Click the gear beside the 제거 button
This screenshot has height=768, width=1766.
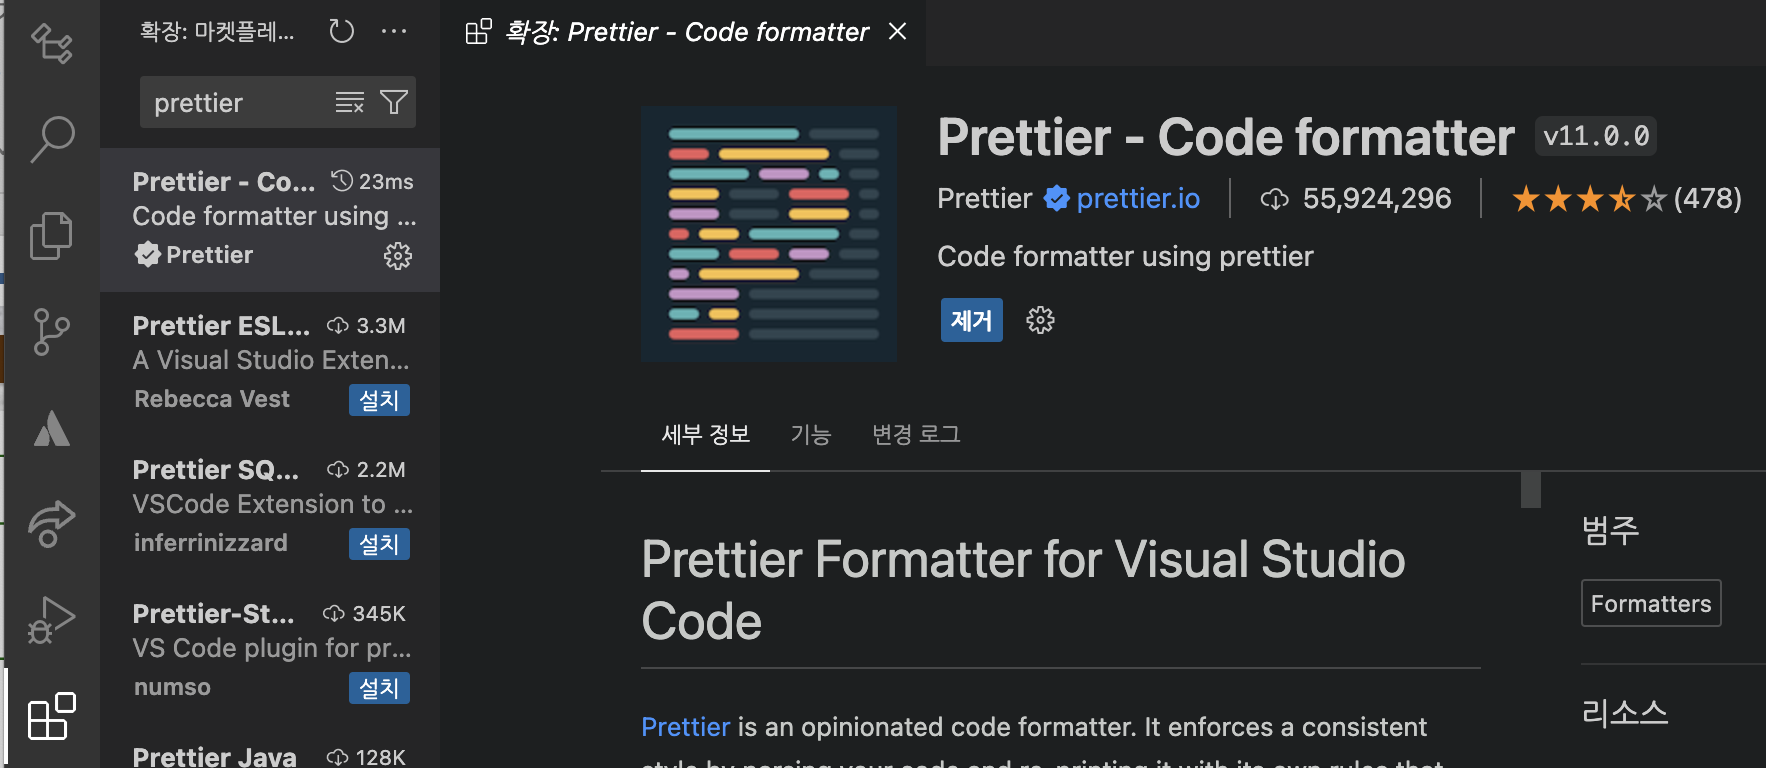[x=1040, y=320]
